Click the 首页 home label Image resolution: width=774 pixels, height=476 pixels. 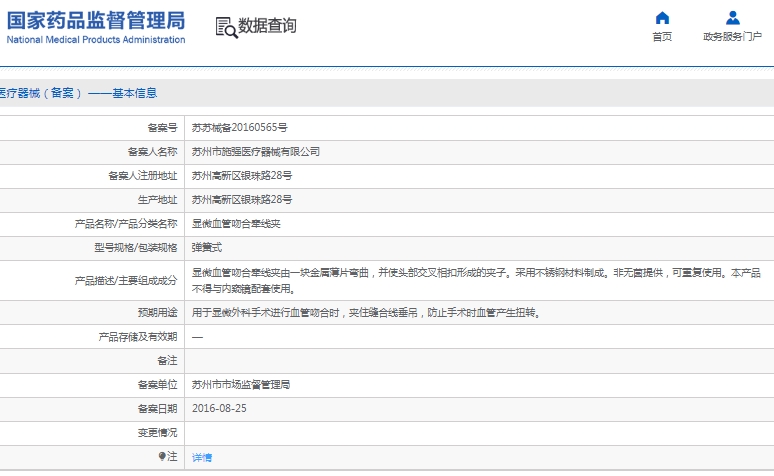662,37
